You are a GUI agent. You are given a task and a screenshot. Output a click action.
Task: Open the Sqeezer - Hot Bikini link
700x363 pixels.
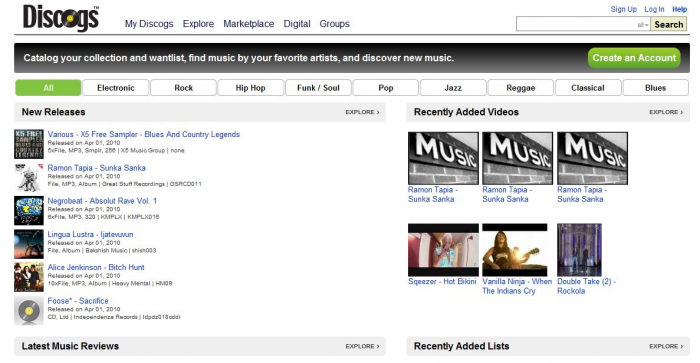click(442, 282)
